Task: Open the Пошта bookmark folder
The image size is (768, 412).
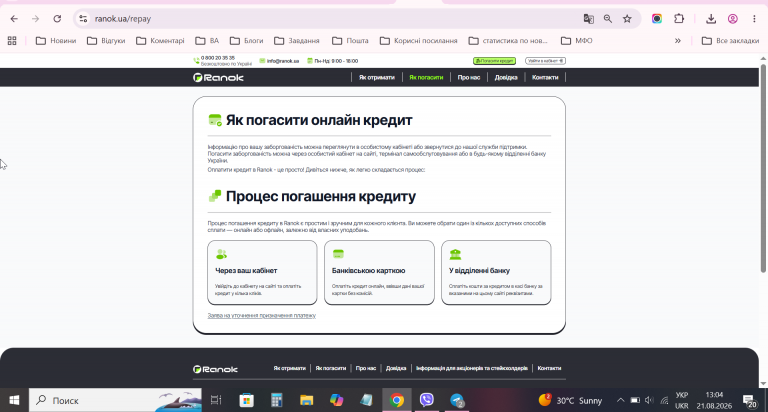Action: (350, 41)
